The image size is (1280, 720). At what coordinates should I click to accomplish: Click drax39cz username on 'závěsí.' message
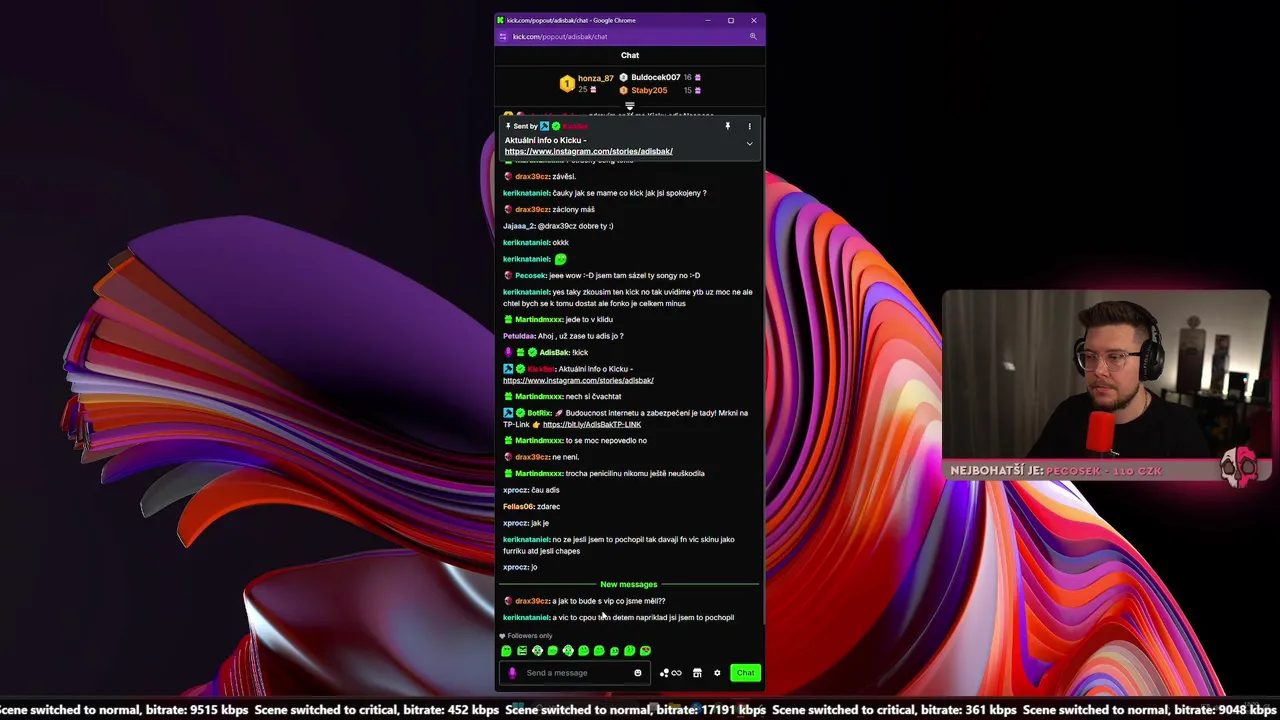[x=532, y=177]
